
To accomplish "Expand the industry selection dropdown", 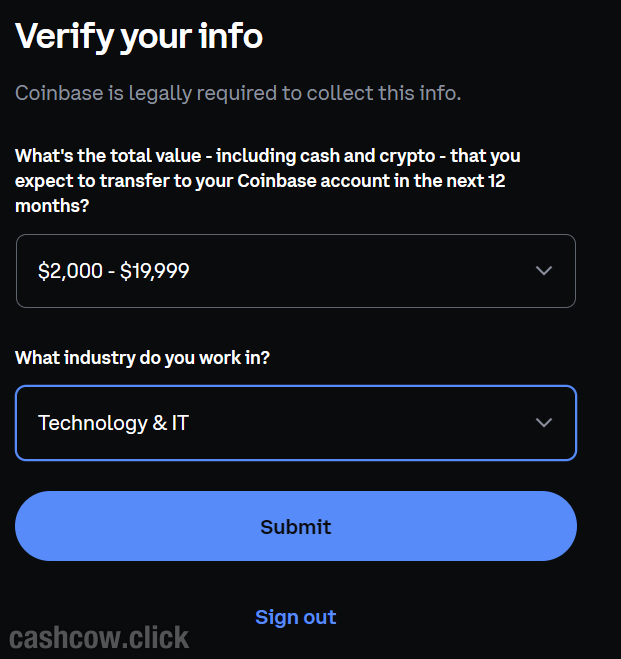I will coord(295,423).
